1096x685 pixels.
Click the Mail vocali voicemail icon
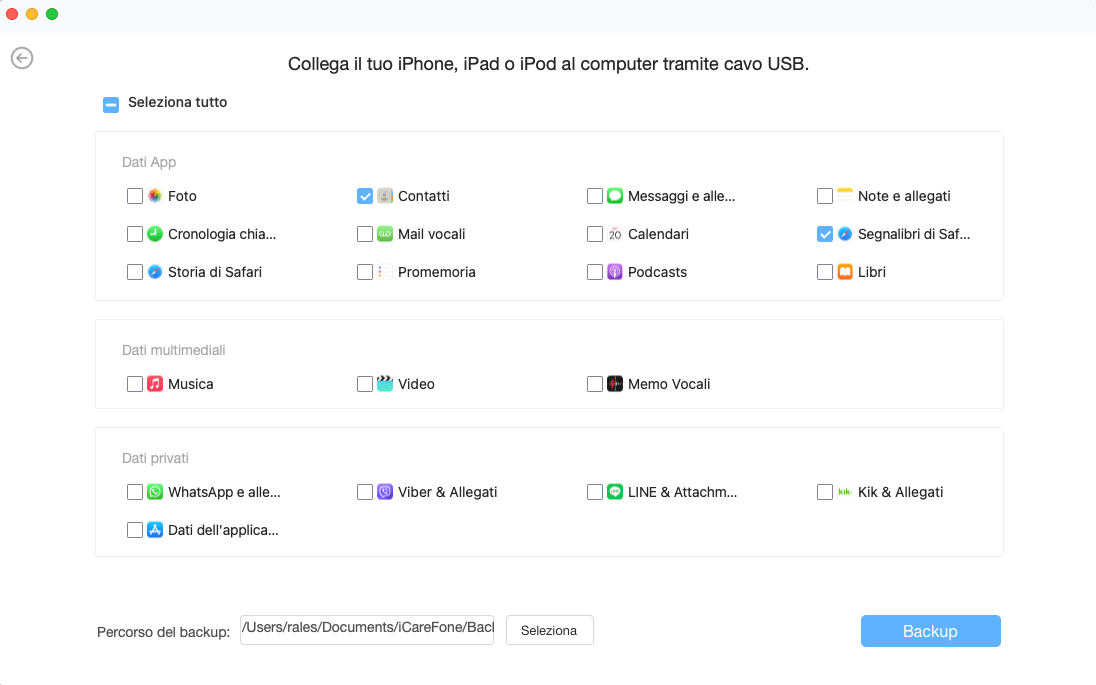385,234
